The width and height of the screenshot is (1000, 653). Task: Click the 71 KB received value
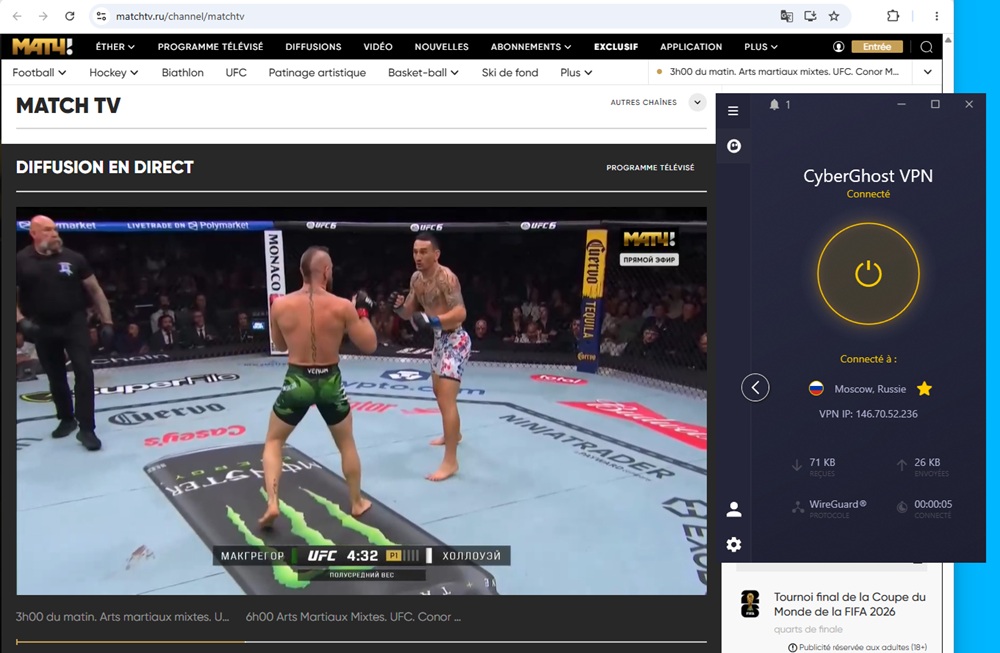click(822, 462)
